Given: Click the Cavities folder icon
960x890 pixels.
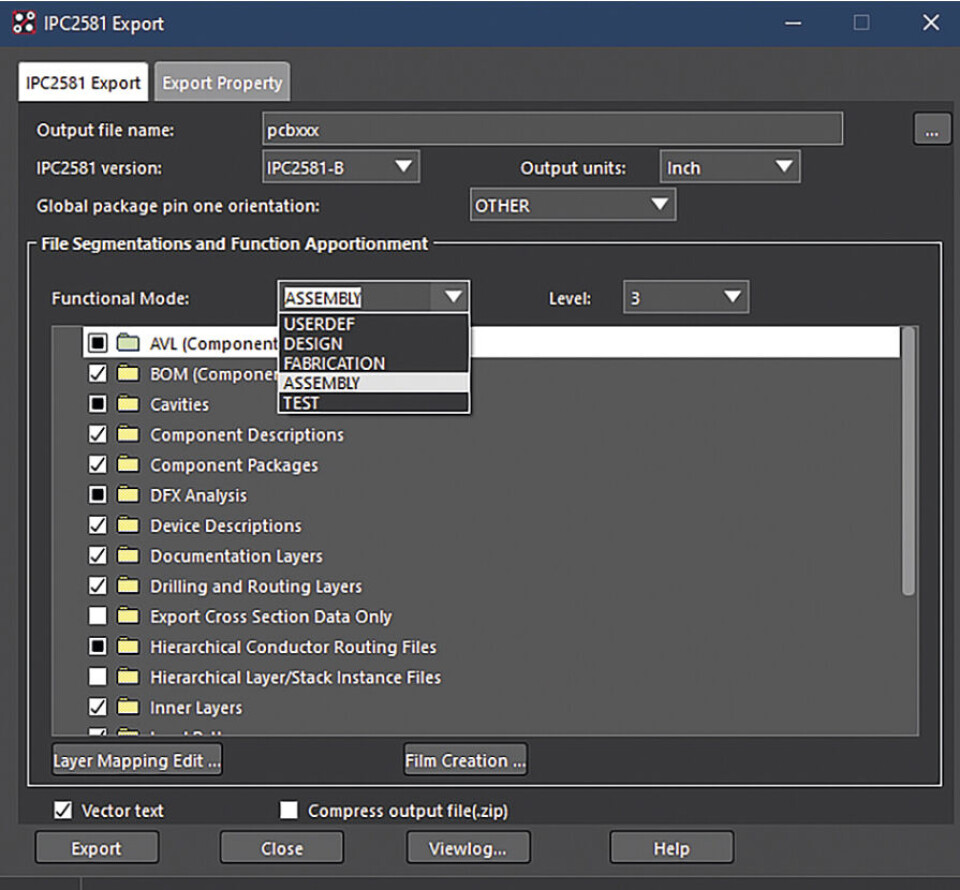Looking at the screenshot, I should point(128,404).
